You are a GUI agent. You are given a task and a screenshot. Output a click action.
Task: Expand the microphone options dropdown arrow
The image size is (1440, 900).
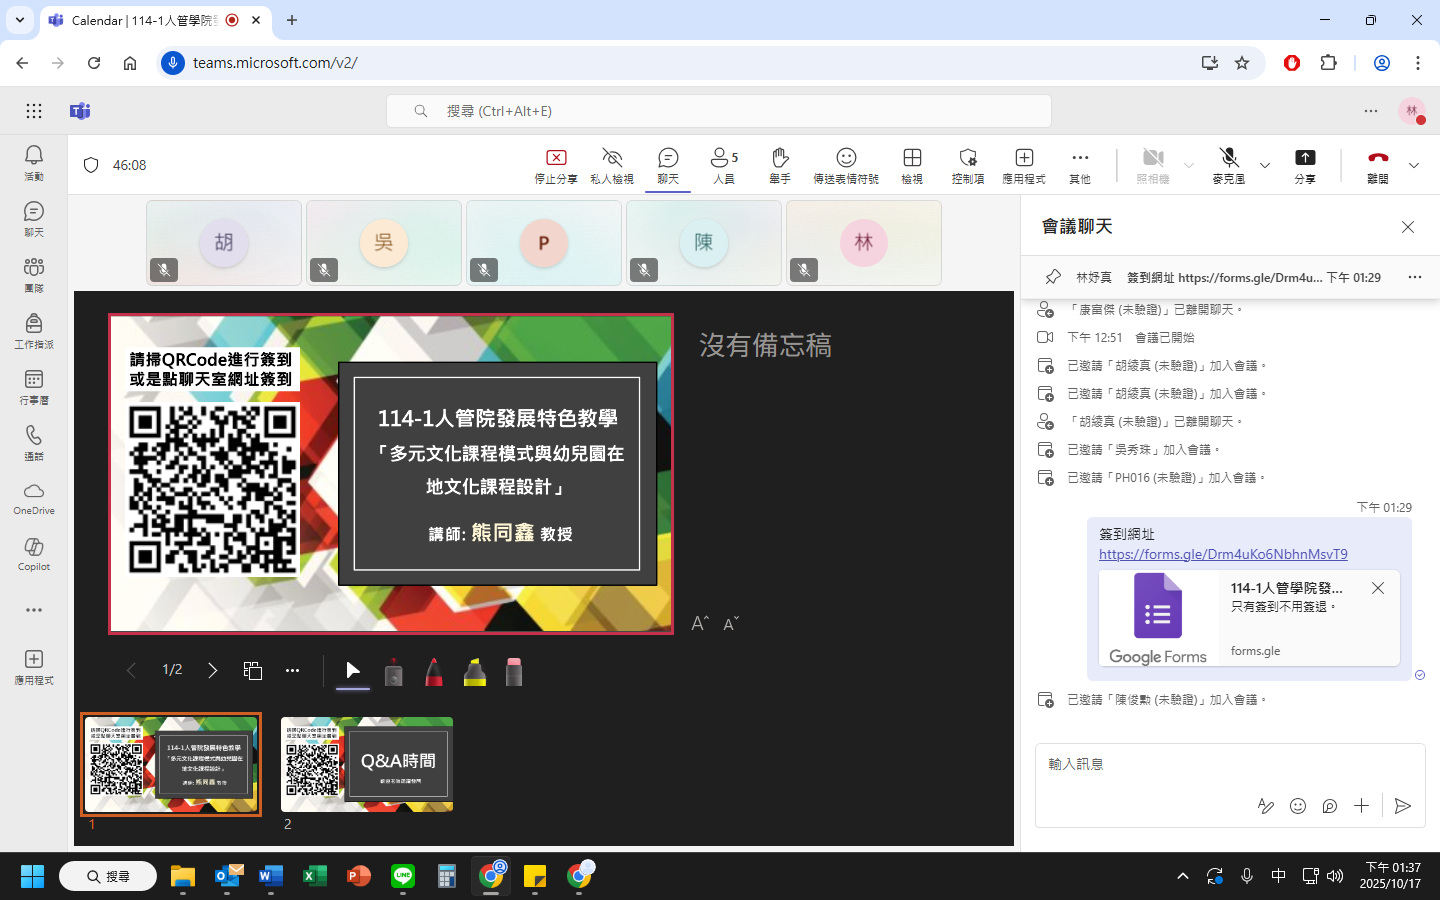[1265, 165]
